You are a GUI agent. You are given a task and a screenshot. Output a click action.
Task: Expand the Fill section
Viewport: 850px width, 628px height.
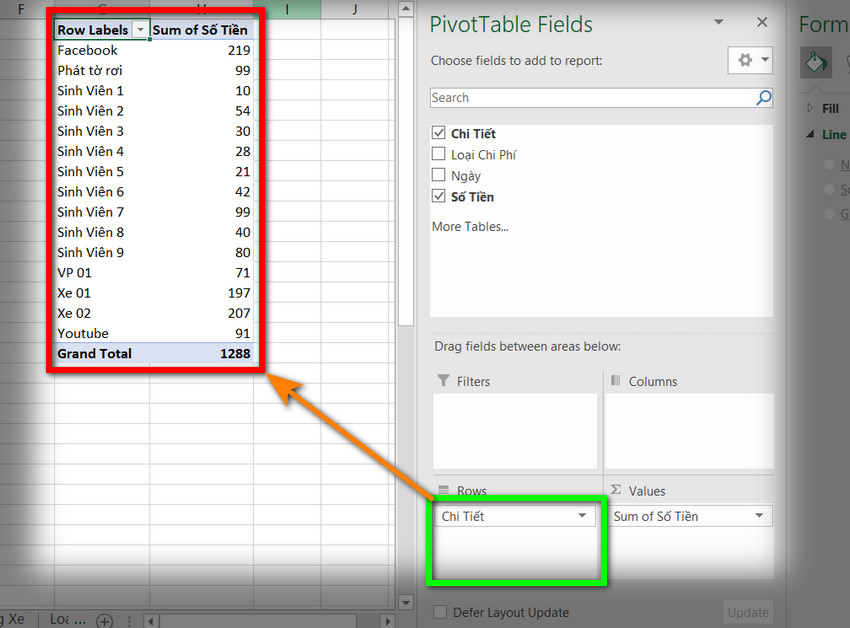pyautogui.click(x=810, y=108)
